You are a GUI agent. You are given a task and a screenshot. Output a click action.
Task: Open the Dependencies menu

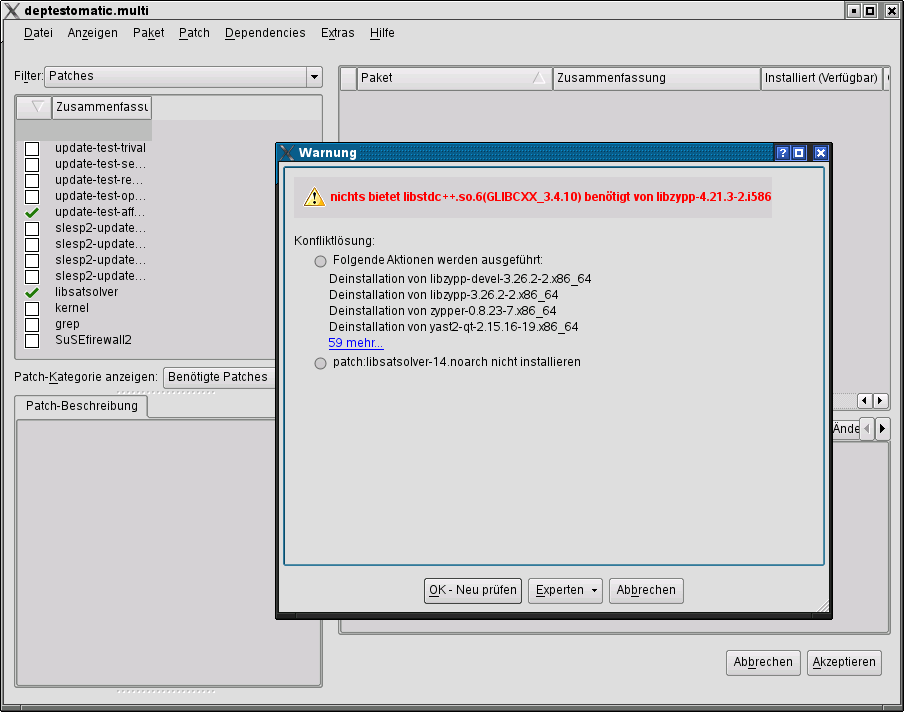tap(265, 33)
